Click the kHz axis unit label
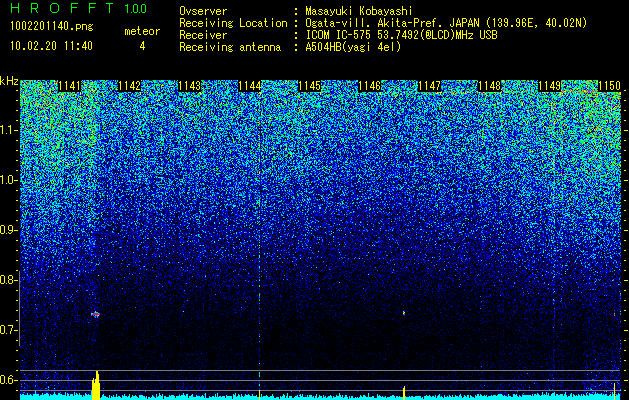The width and height of the screenshot is (629, 400). coord(9,81)
